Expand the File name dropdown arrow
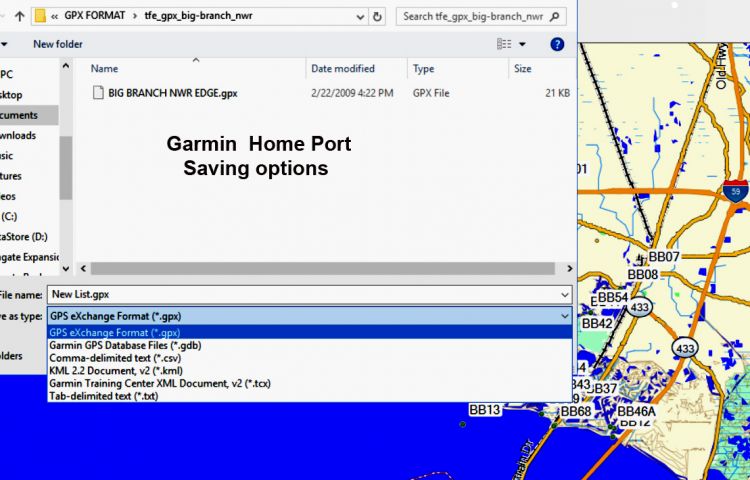This screenshot has width=750, height=480. click(565, 295)
